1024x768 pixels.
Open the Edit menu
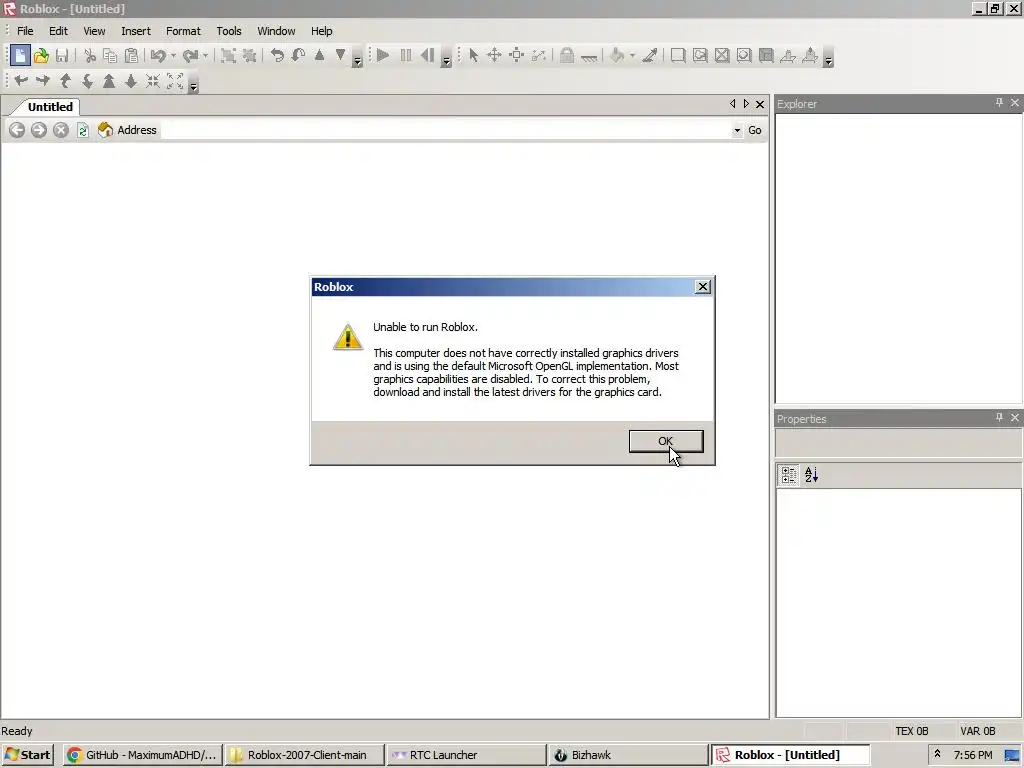(58, 31)
